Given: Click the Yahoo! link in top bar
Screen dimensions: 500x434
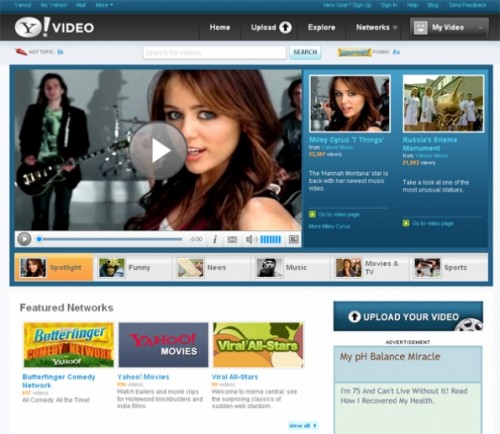Looking at the screenshot, I should point(23,5).
